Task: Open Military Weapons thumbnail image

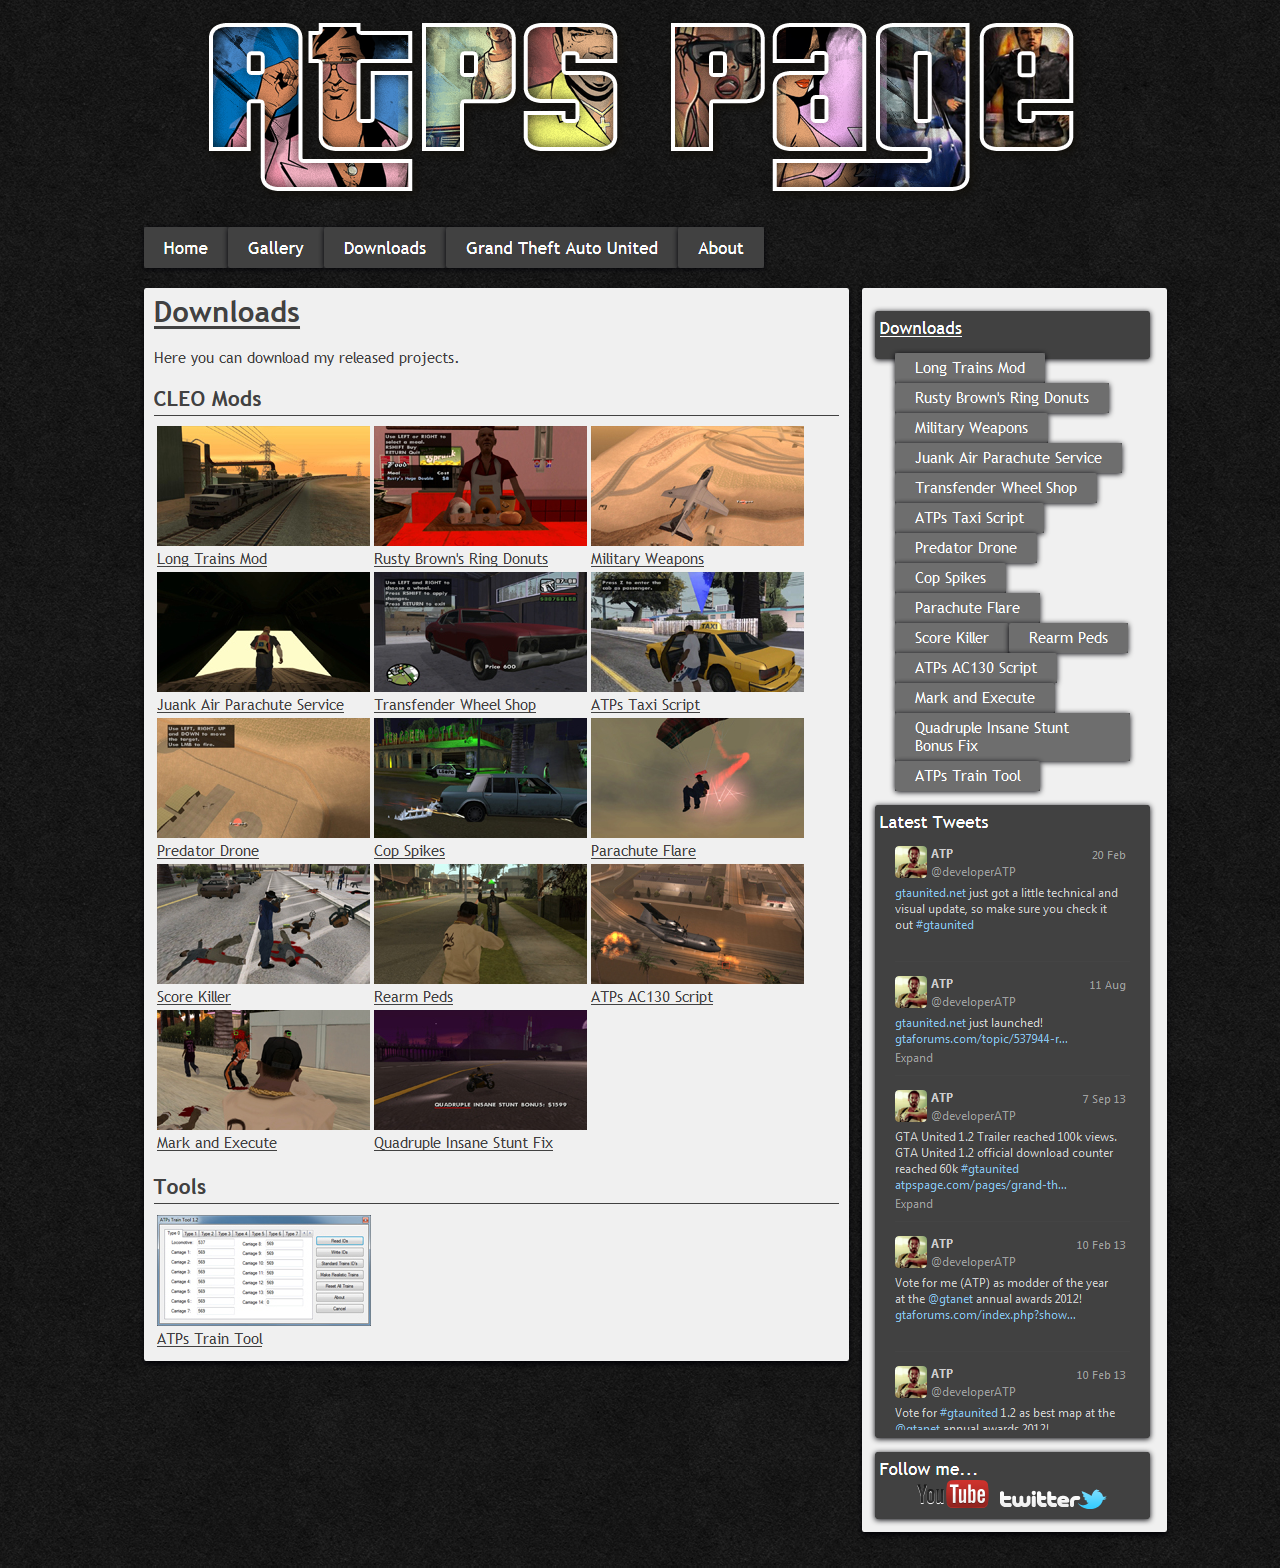Action: click(x=697, y=486)
